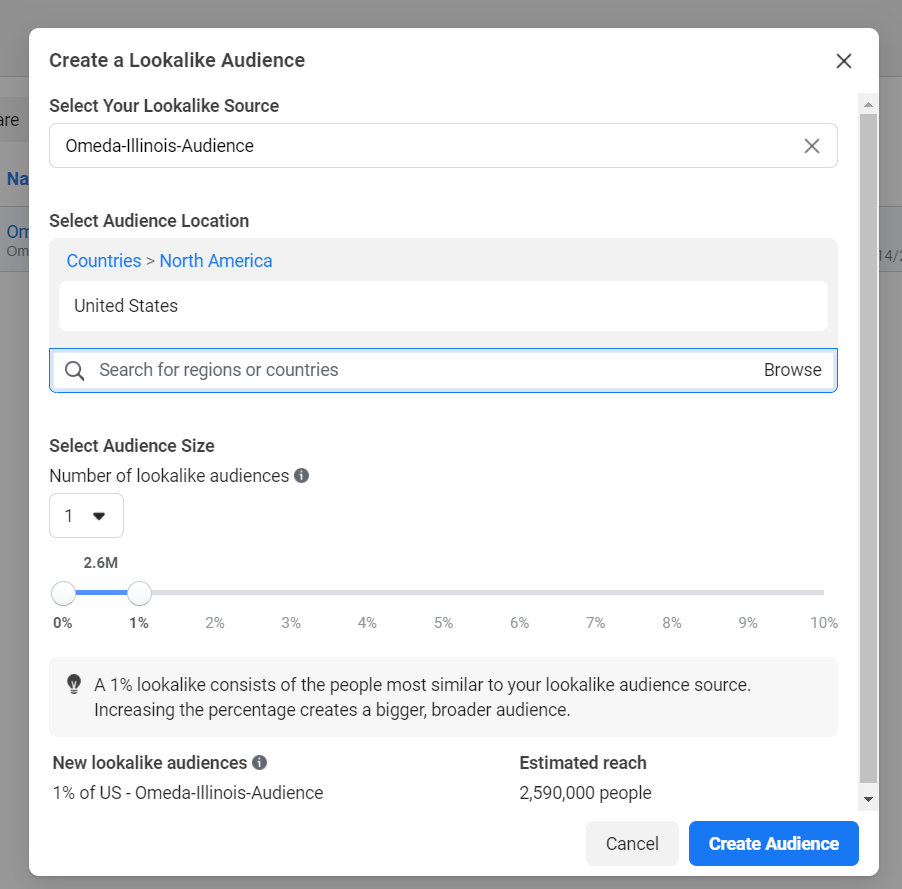Click the scrollbar up arrow

click(x=868, y=105)
